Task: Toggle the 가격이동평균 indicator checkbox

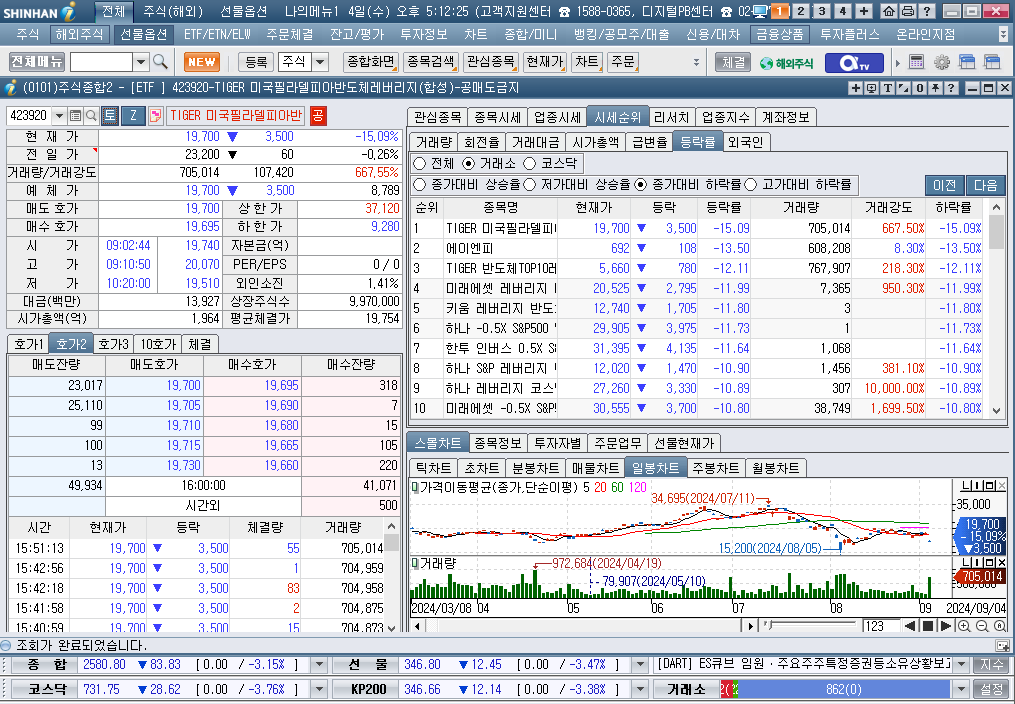Action: pyautogui.click(x=415, y=487)
